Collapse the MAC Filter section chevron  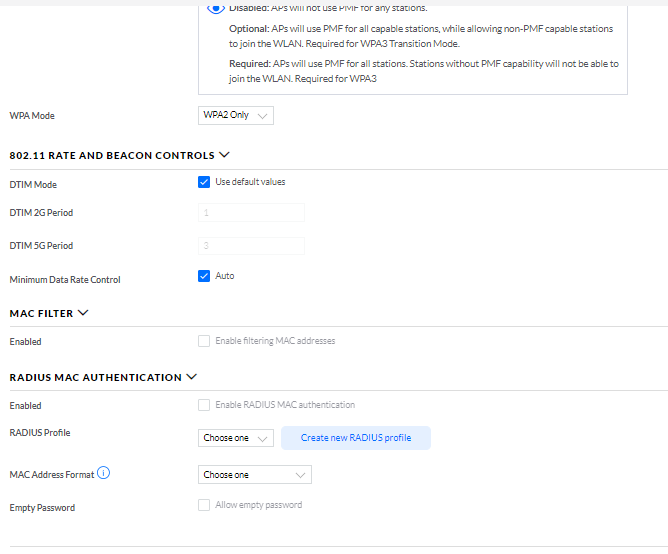[x=83, y=313]
